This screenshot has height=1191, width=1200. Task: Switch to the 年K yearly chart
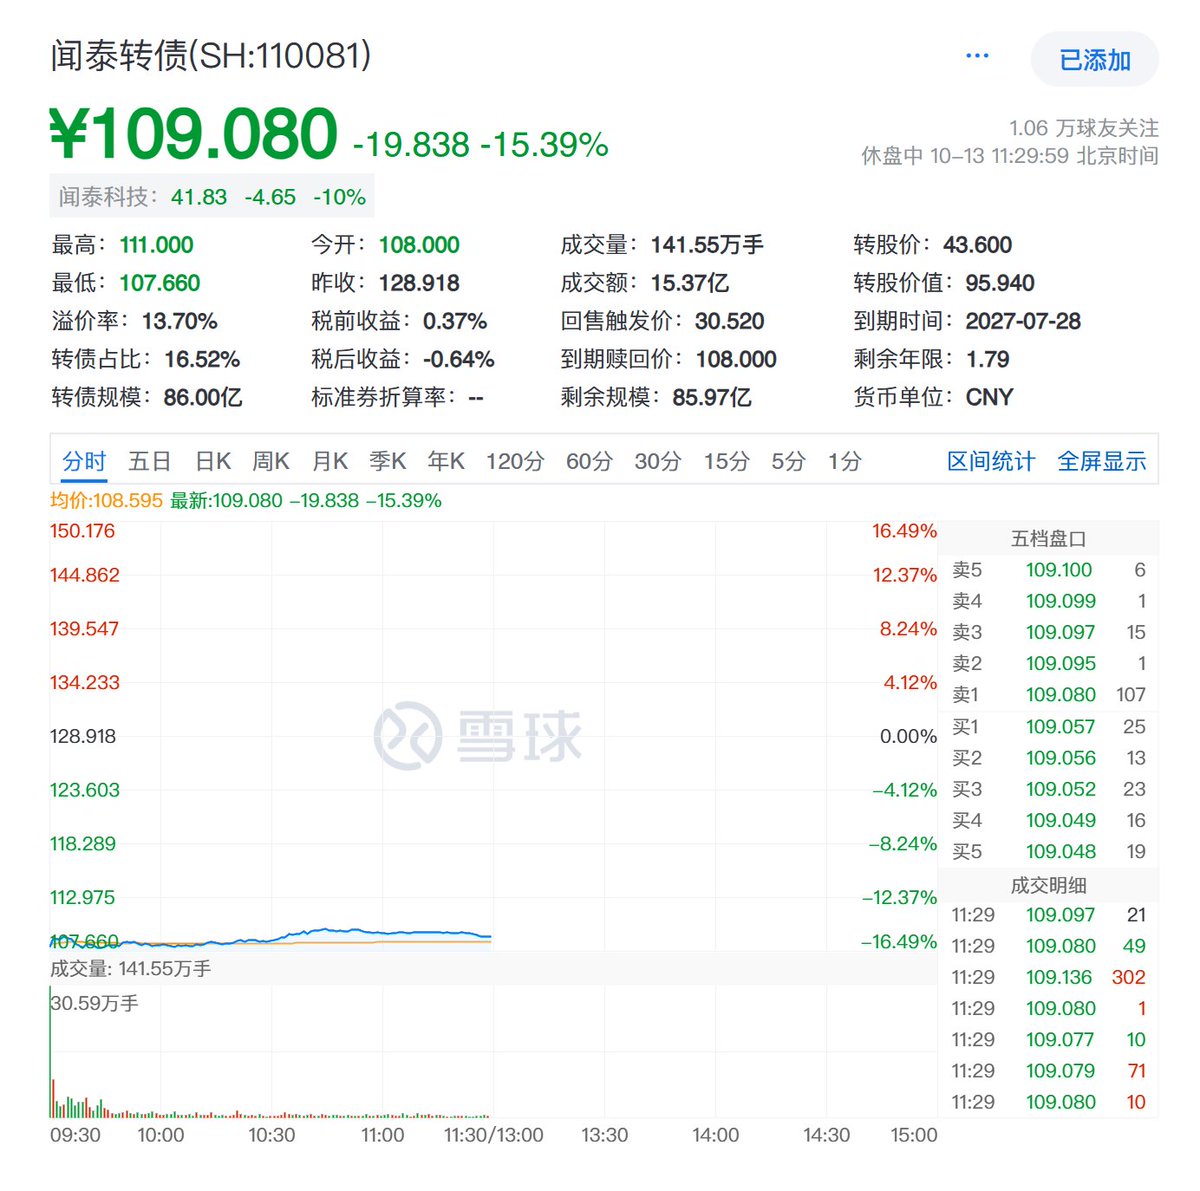point(446,461)
